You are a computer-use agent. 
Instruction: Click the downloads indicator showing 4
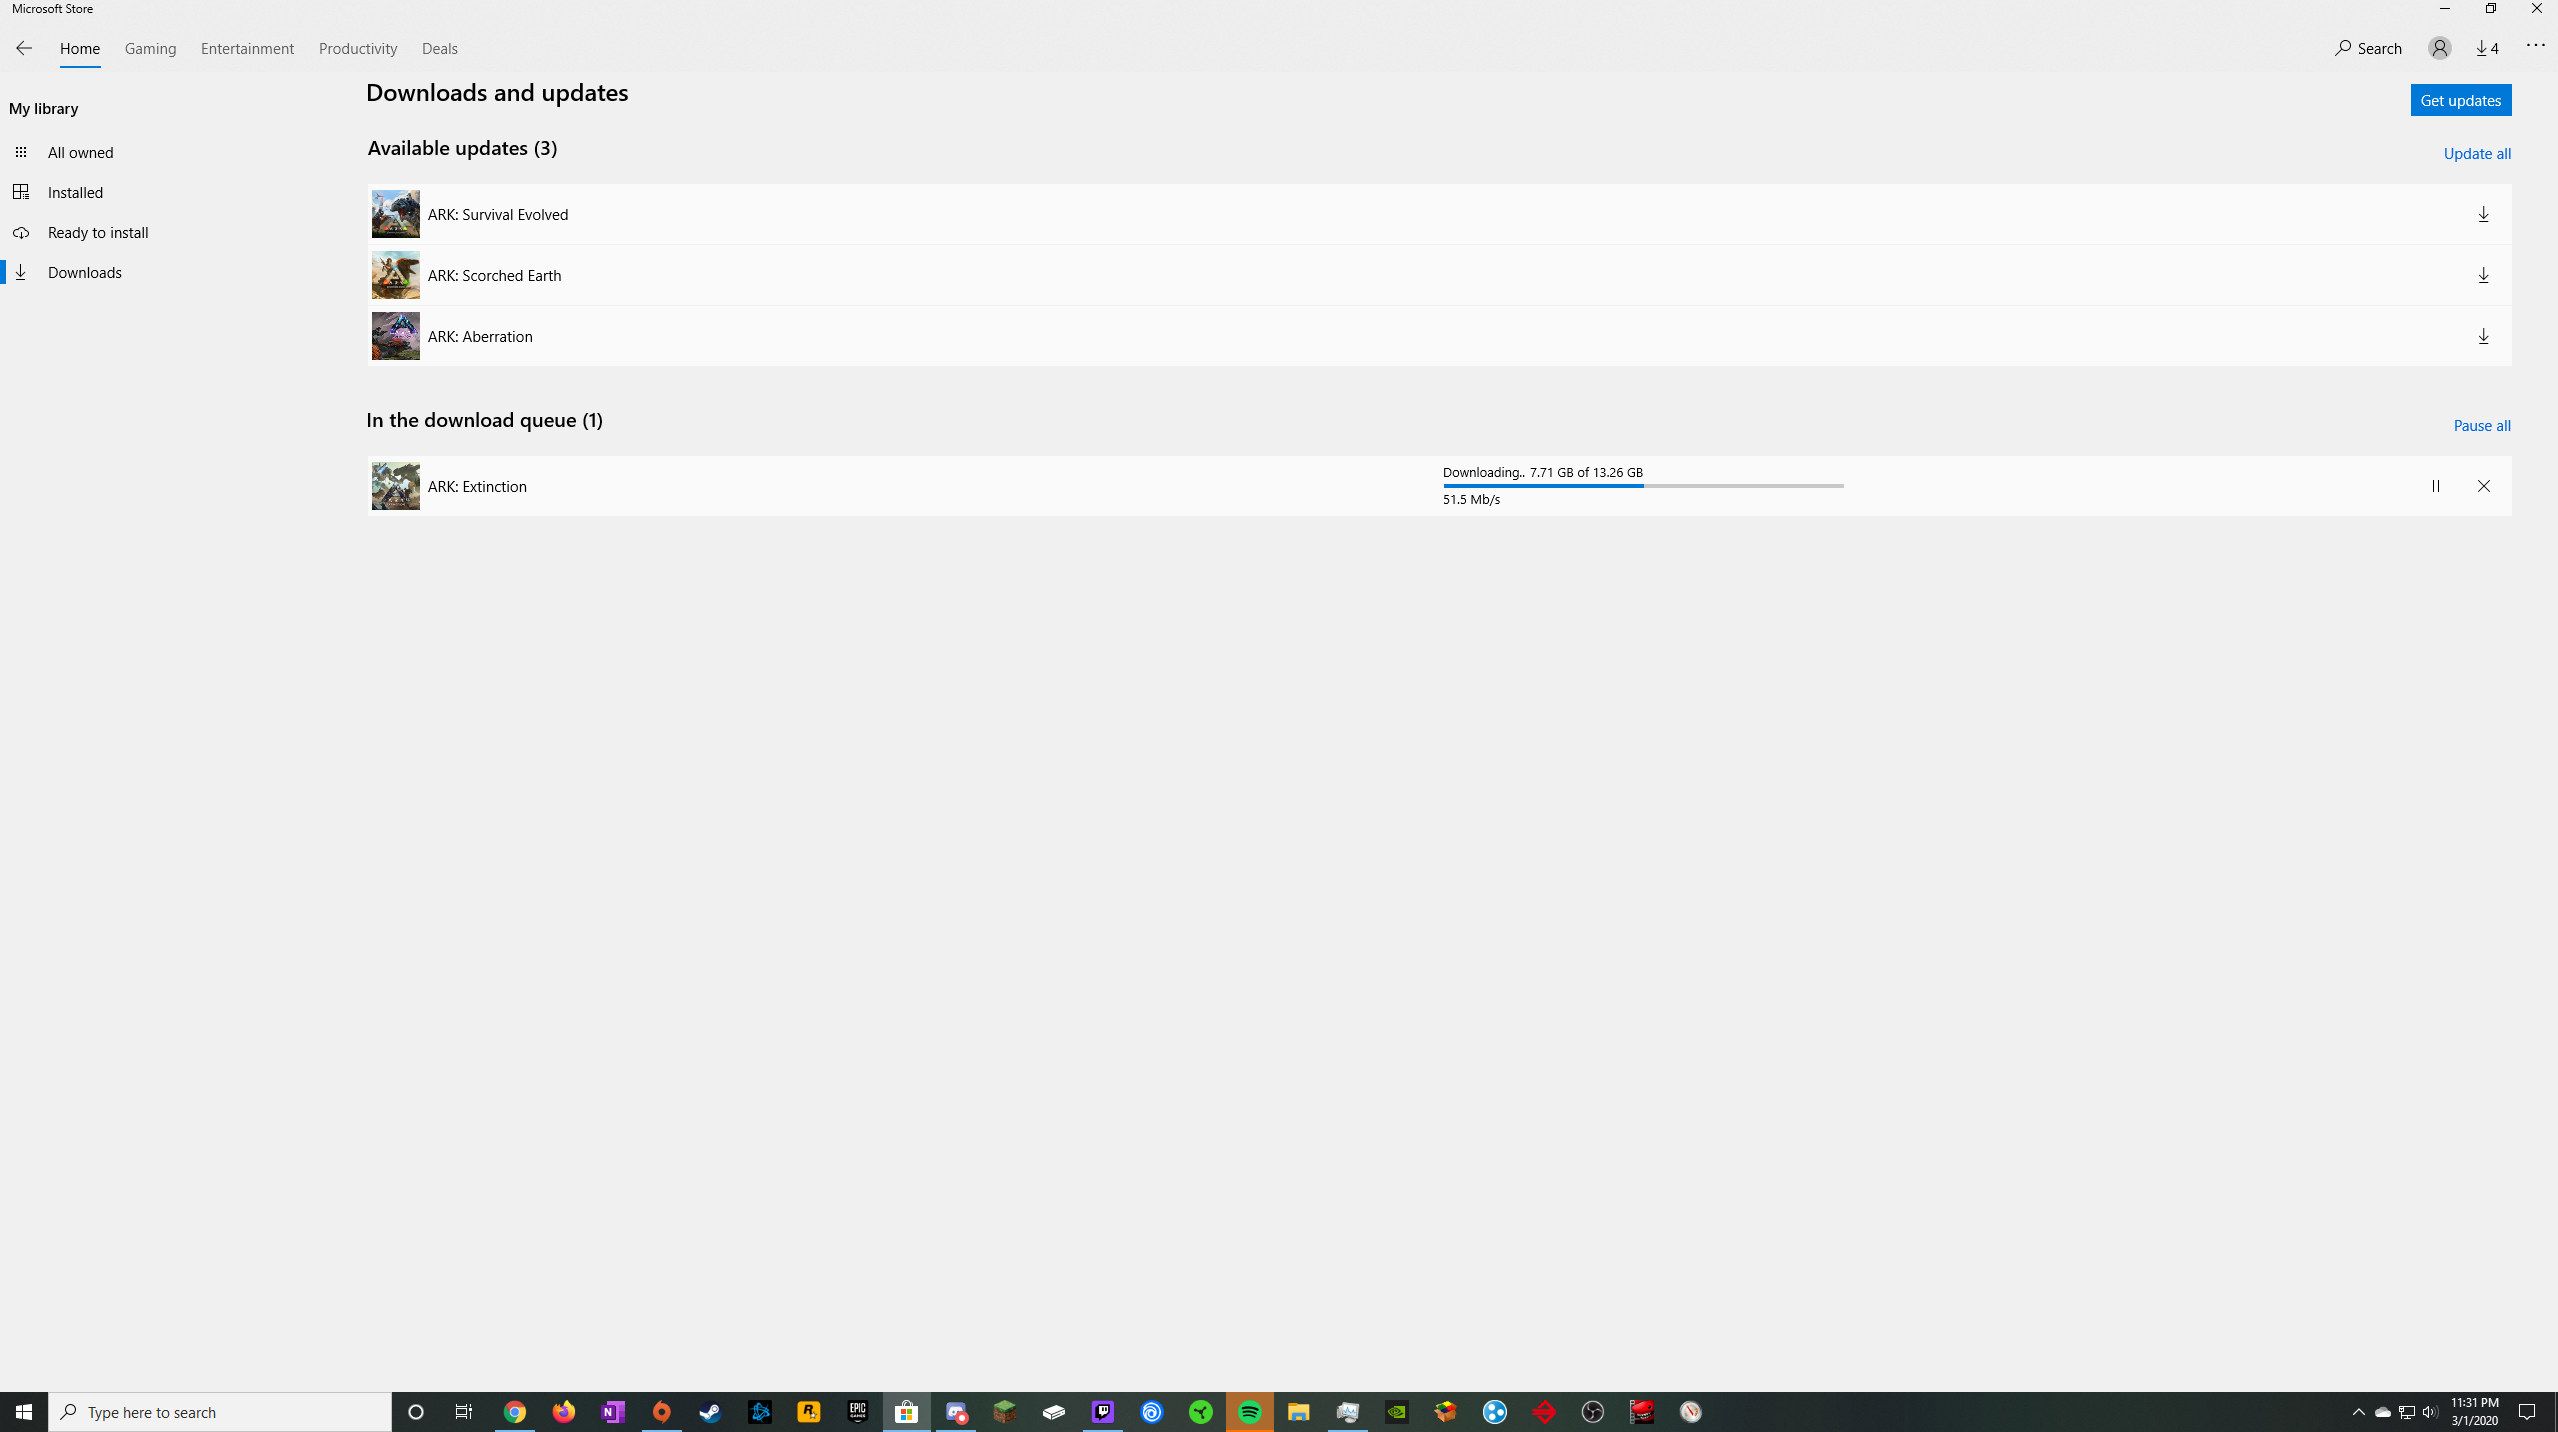tap(2487, 48)
